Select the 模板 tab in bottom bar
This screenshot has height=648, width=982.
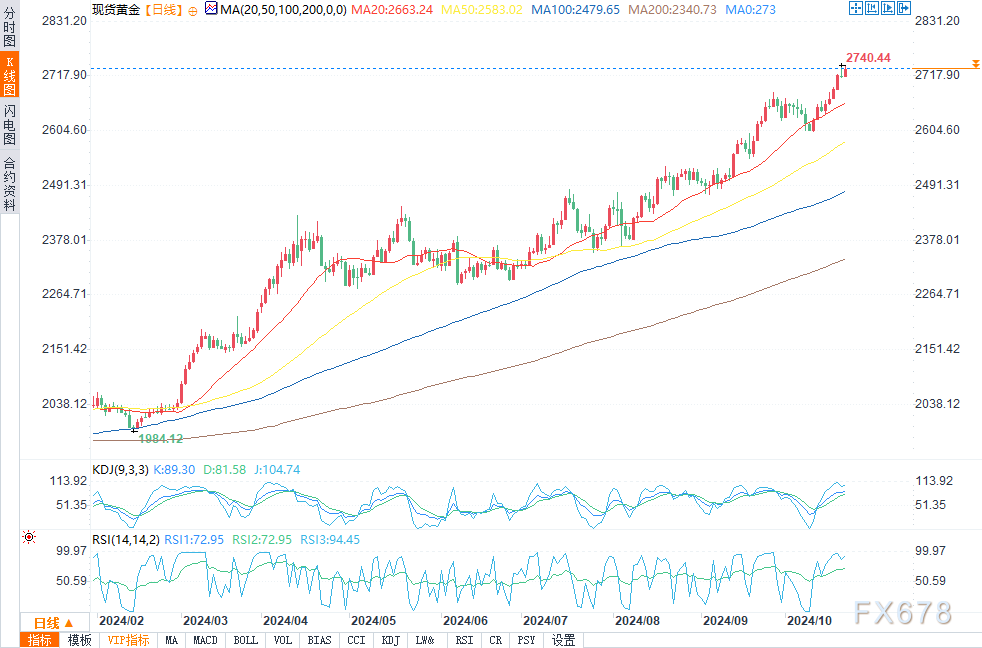click(x=79, y=640)
